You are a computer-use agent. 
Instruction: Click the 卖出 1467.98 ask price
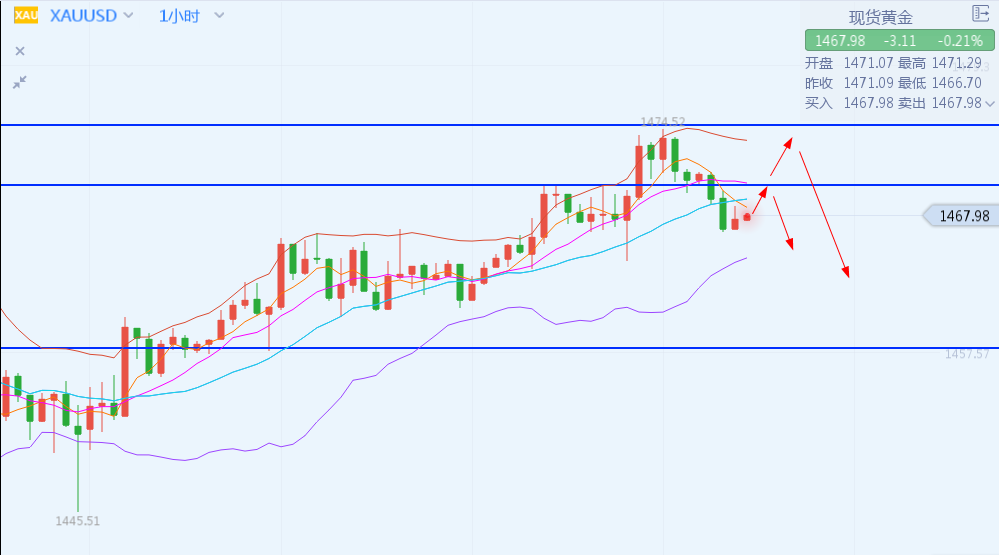(x=956, y=103)
